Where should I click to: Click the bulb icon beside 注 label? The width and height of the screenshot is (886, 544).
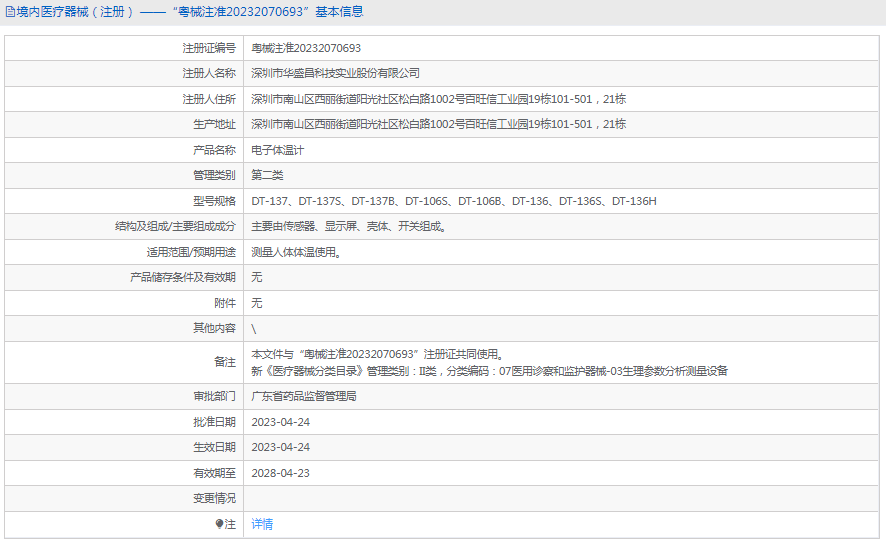click(219, 524)
